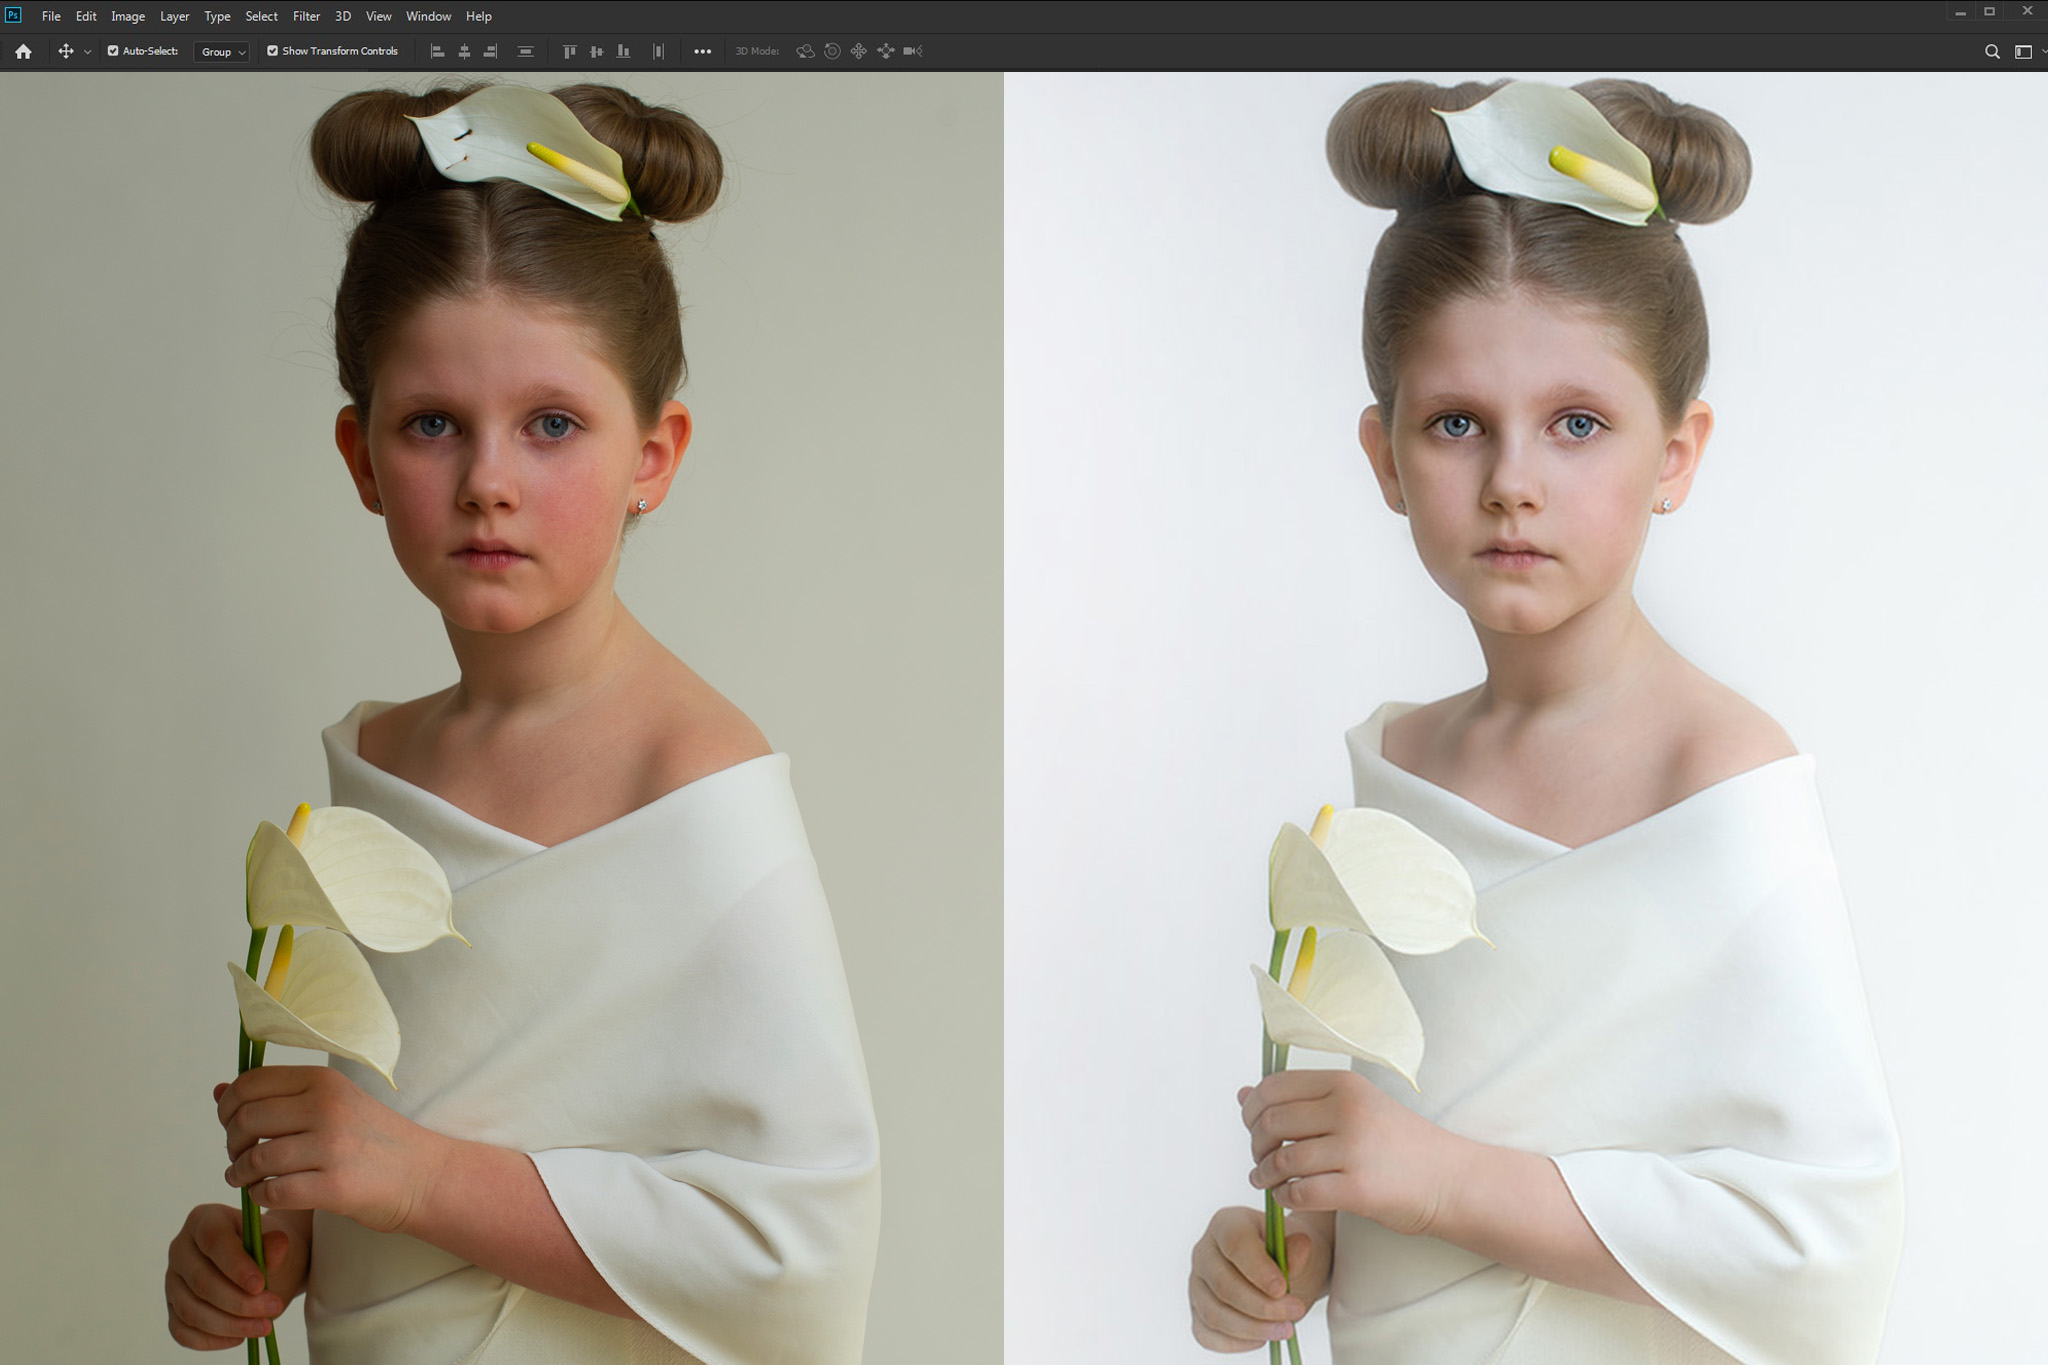Toggle the Auto-Select checkbox
The height and width of the screenshot is (1365, 2048).
point(113,51)
